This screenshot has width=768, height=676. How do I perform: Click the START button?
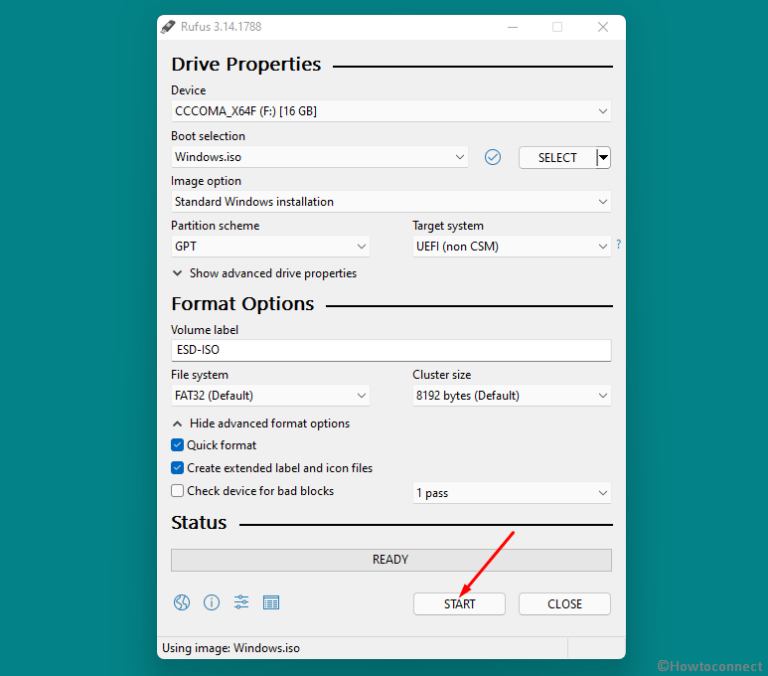459,604
